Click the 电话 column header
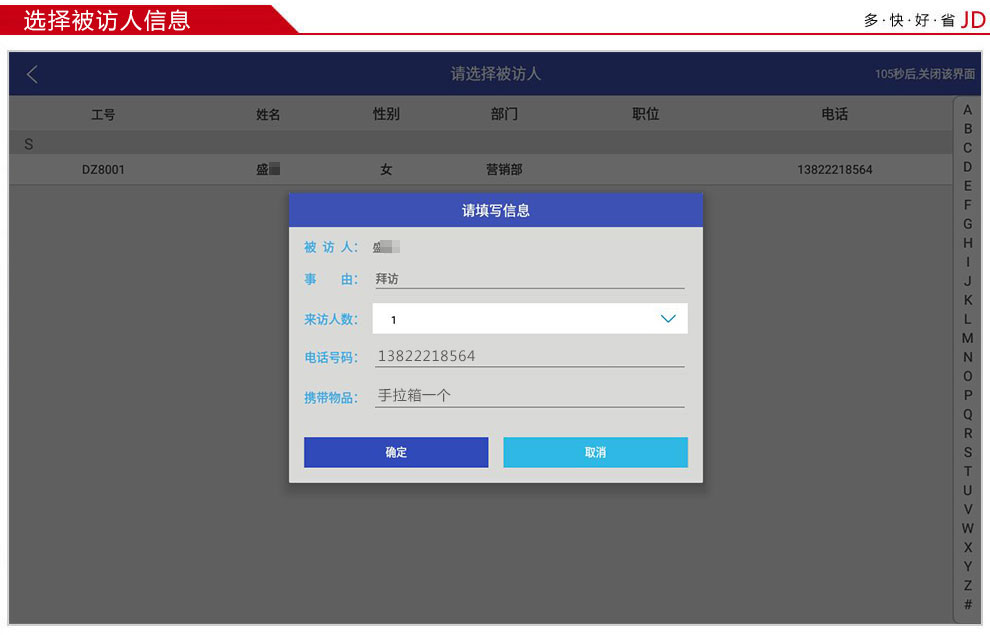Screen dimensions: 990x635 (x=834, y=115)
